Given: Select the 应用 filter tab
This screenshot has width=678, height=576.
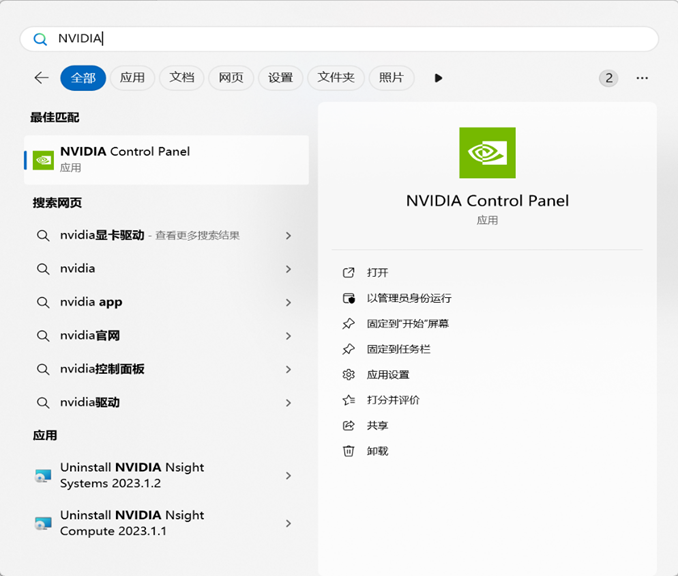Looking at the screenshot, I should pos(132,78).
